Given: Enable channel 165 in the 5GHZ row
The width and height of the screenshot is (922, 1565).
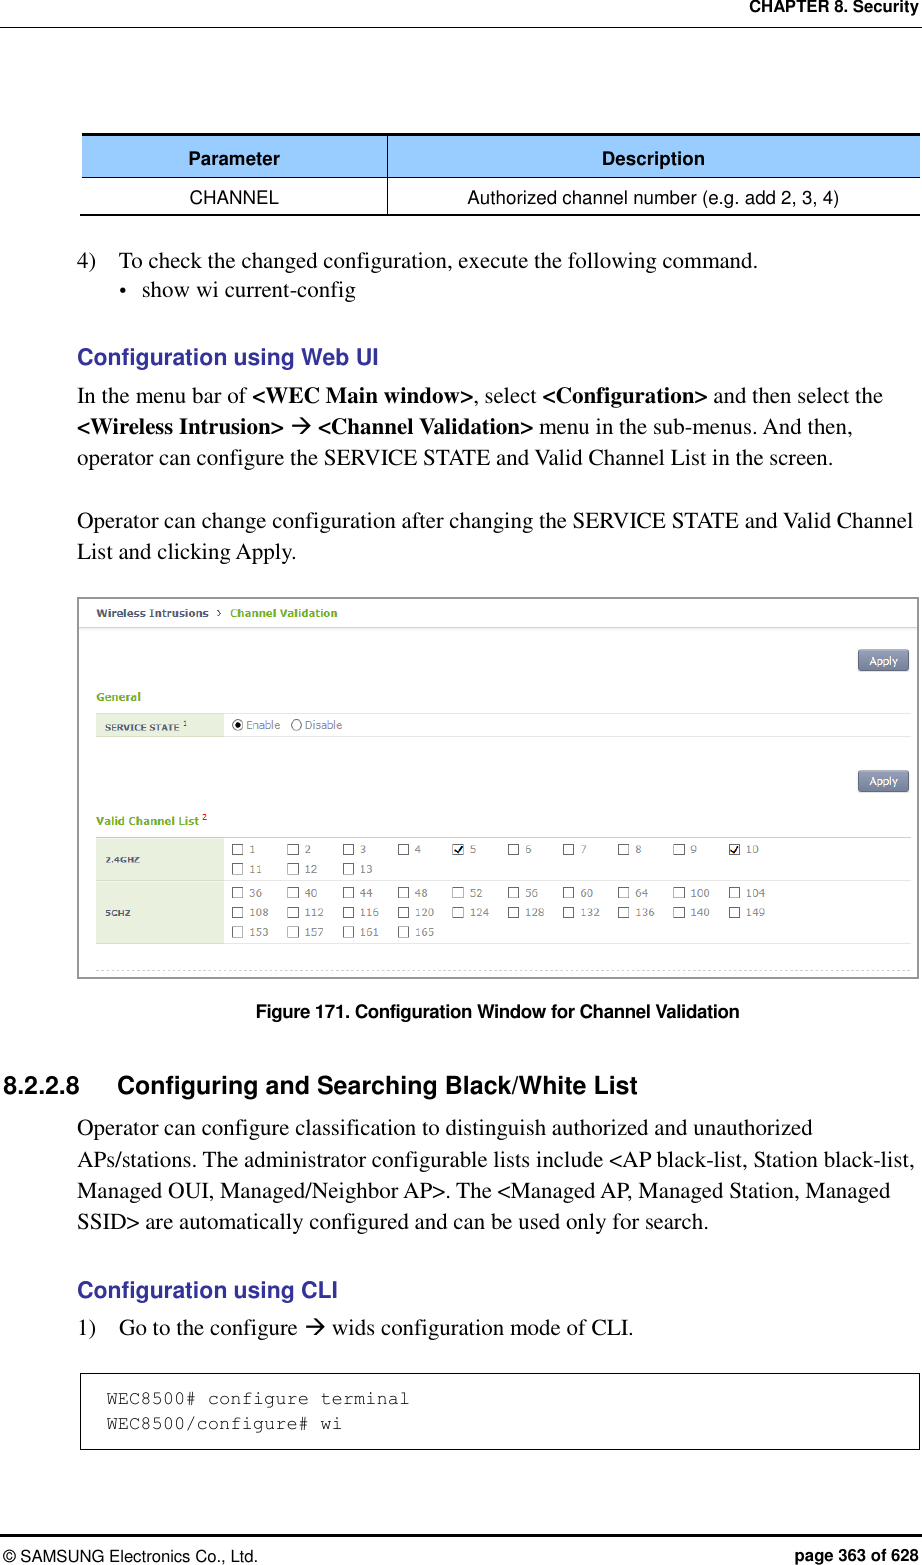Looking at the screenshot, I should [x=402, y=929].
